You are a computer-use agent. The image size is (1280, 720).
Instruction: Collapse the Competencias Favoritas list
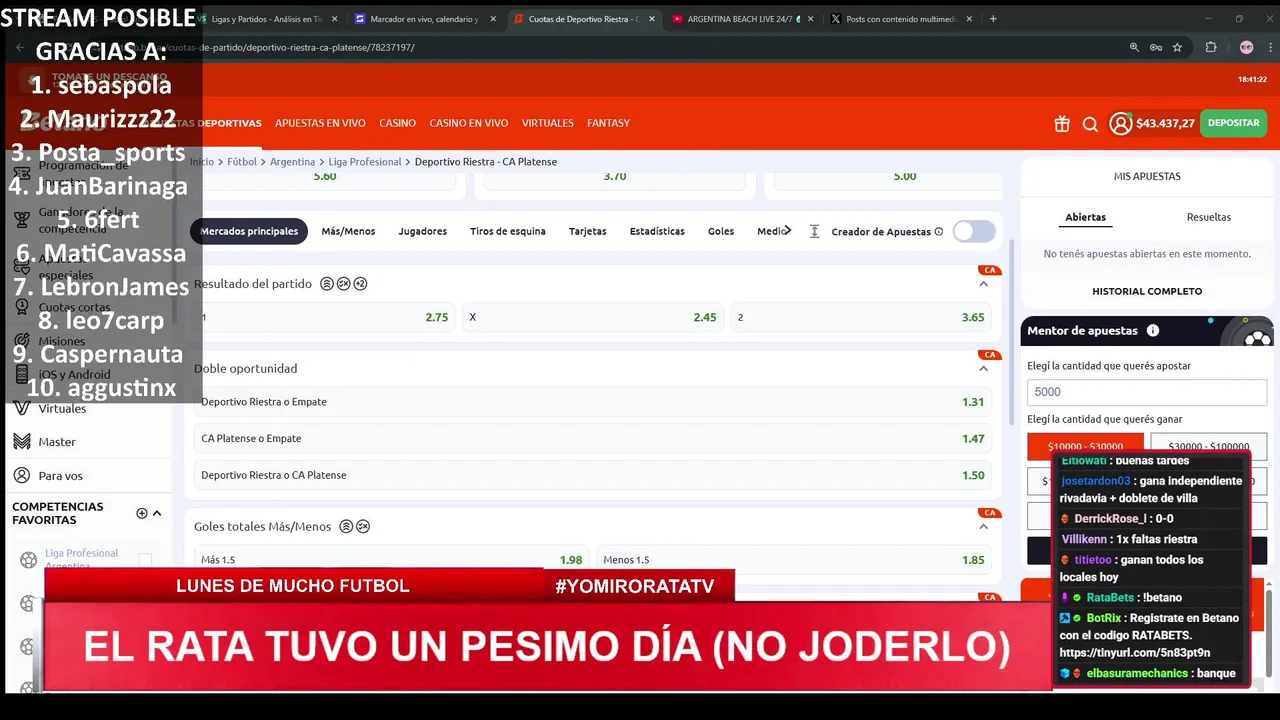coord(157,513)
